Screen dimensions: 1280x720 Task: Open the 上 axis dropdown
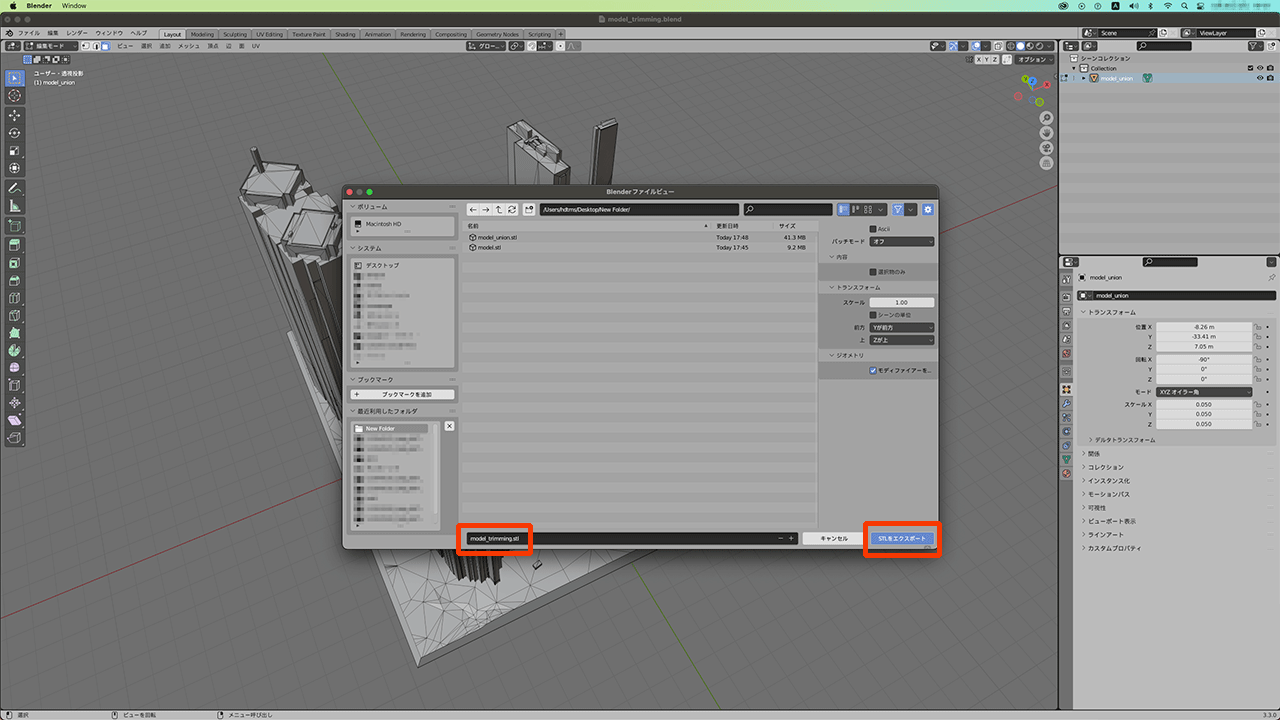tap(902, 340)
